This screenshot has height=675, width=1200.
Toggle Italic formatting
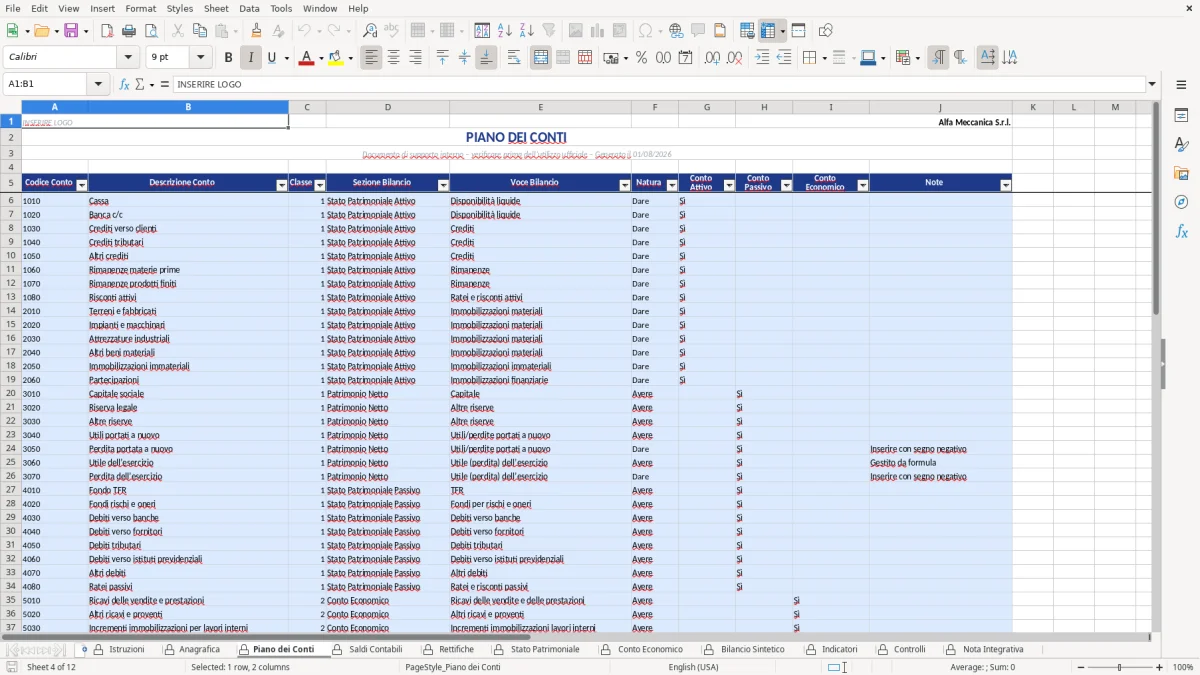tap(251, 58)
